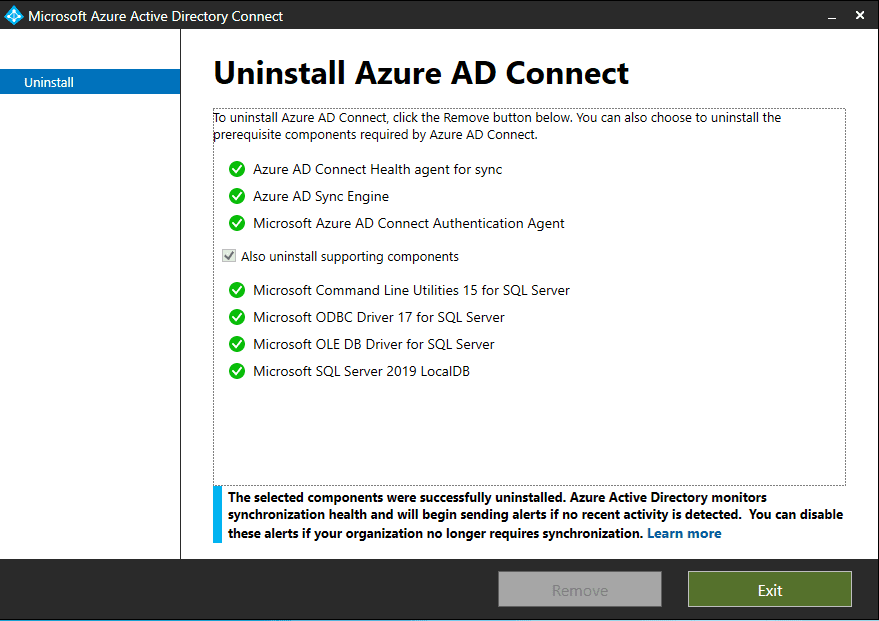This screenshot has height=621, width=879.
Task: Click Microsoft SQL Server 2019 LocalDB text
Action: click(361, 371)
